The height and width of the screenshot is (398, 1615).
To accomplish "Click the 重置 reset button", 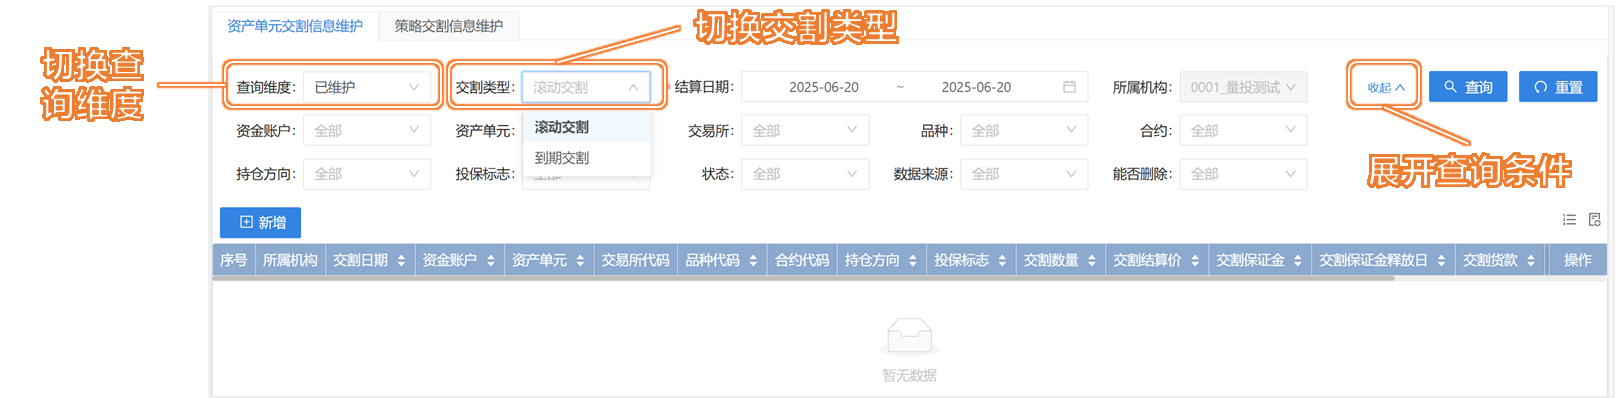I will (x=1558, y=87).
